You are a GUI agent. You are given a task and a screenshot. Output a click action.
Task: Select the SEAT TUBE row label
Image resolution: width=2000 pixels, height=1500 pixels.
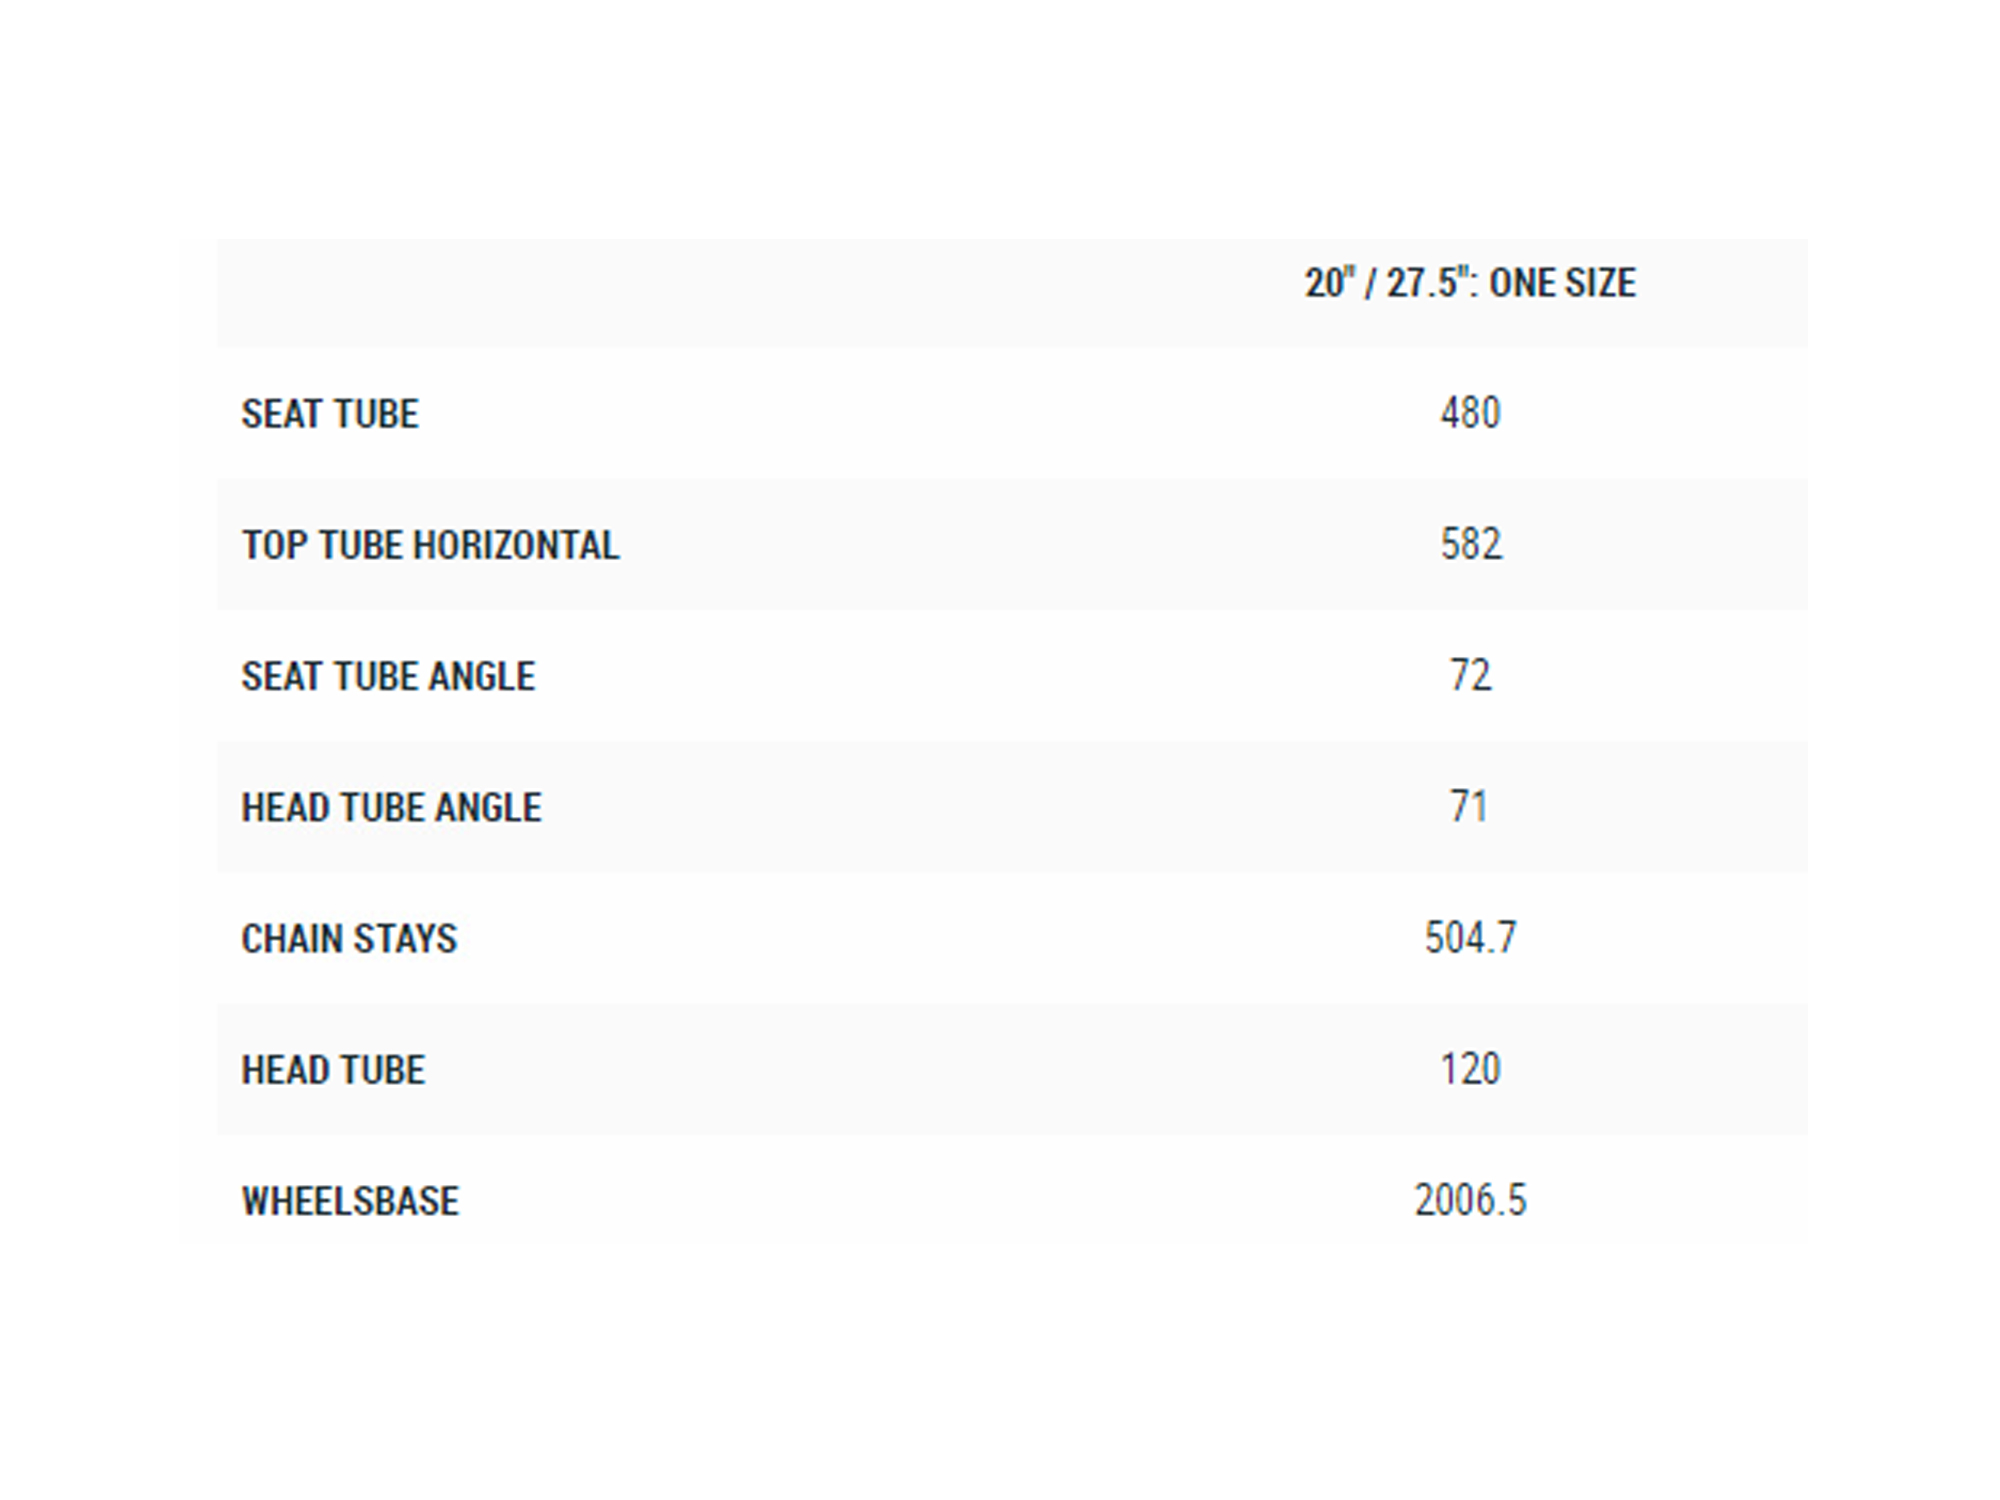(330, 414)
